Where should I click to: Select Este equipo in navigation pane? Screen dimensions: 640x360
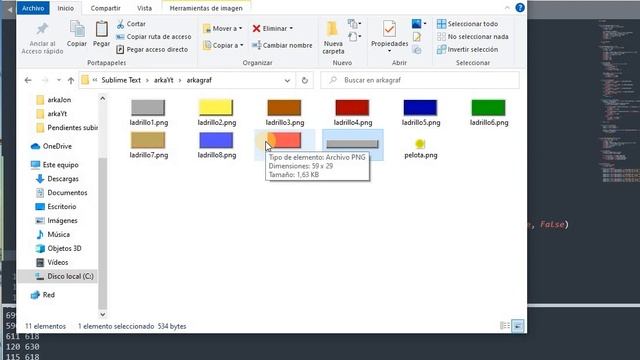pyautogui.click(x=54, y=165)
